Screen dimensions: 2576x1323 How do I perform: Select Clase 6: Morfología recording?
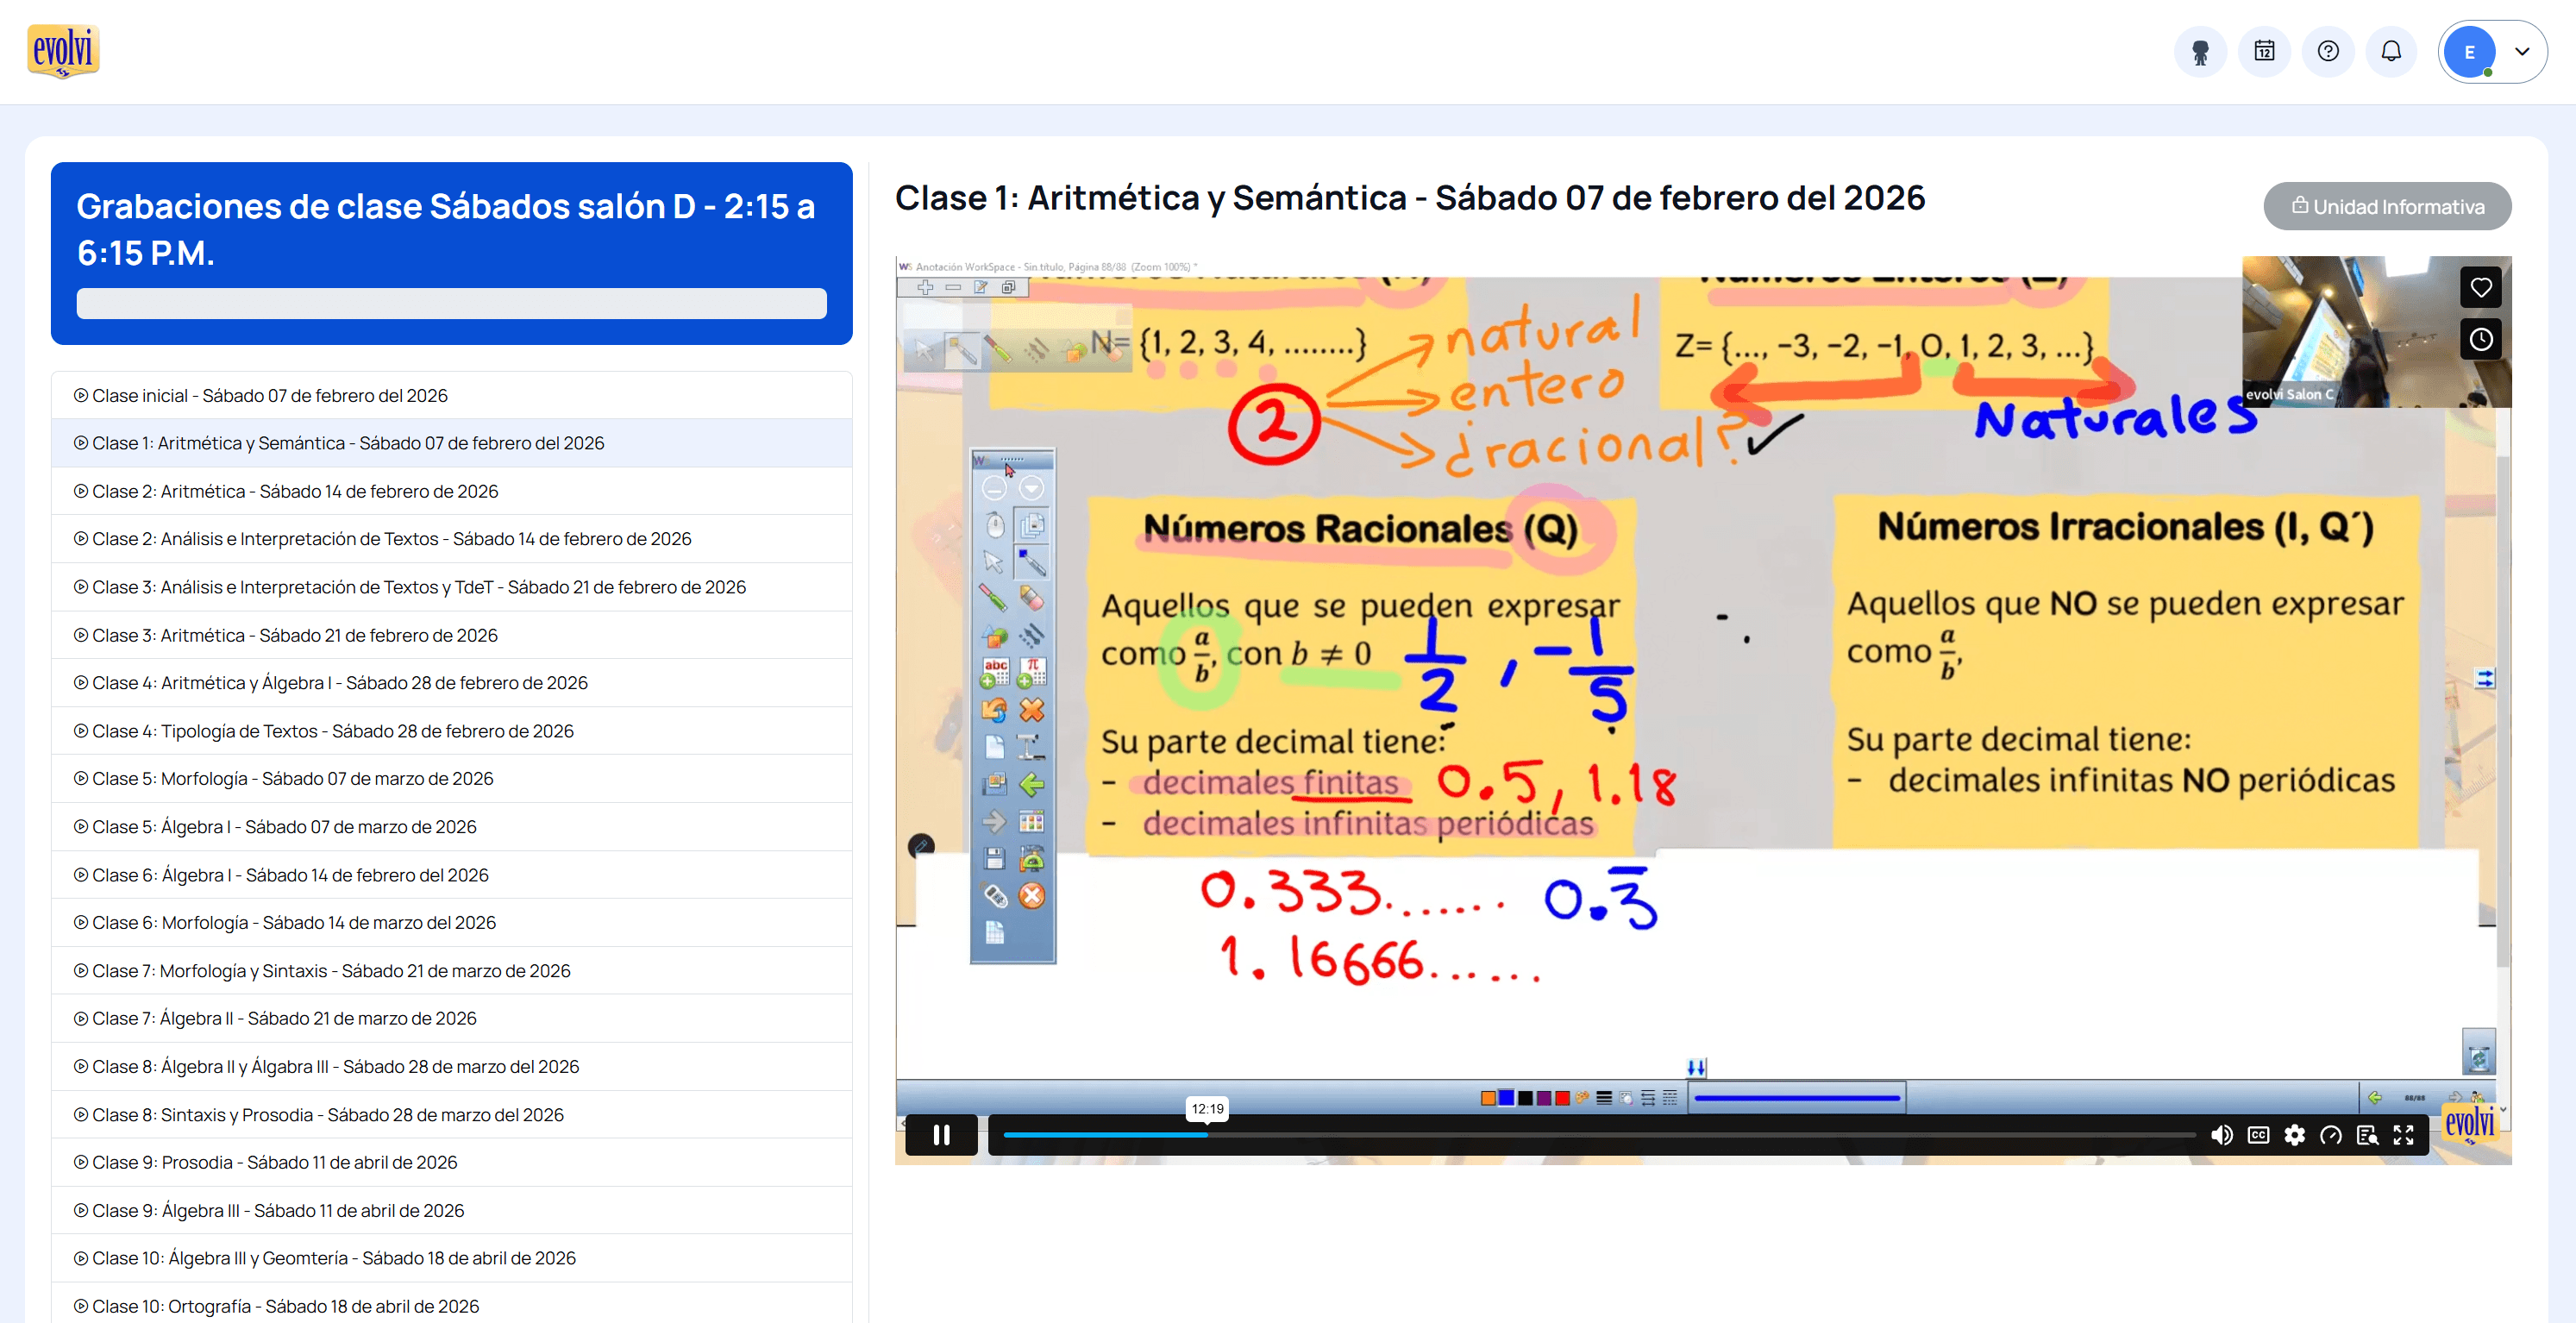tap(452, 923)
